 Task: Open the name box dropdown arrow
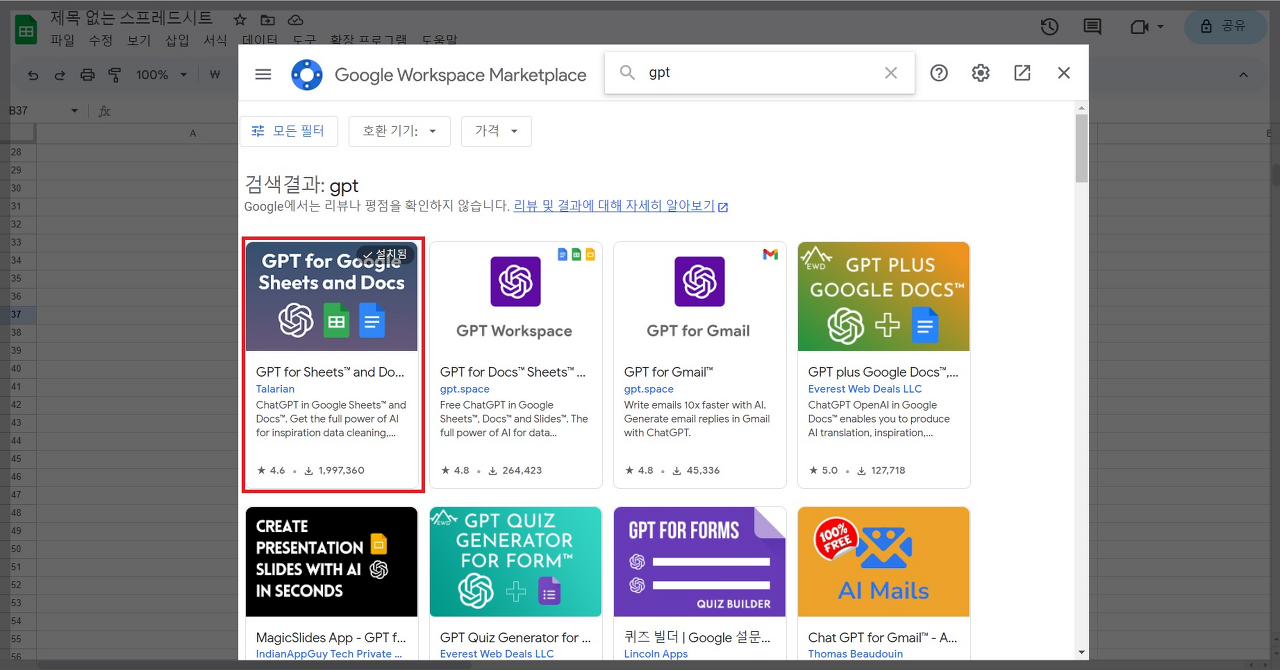point(74,111)
